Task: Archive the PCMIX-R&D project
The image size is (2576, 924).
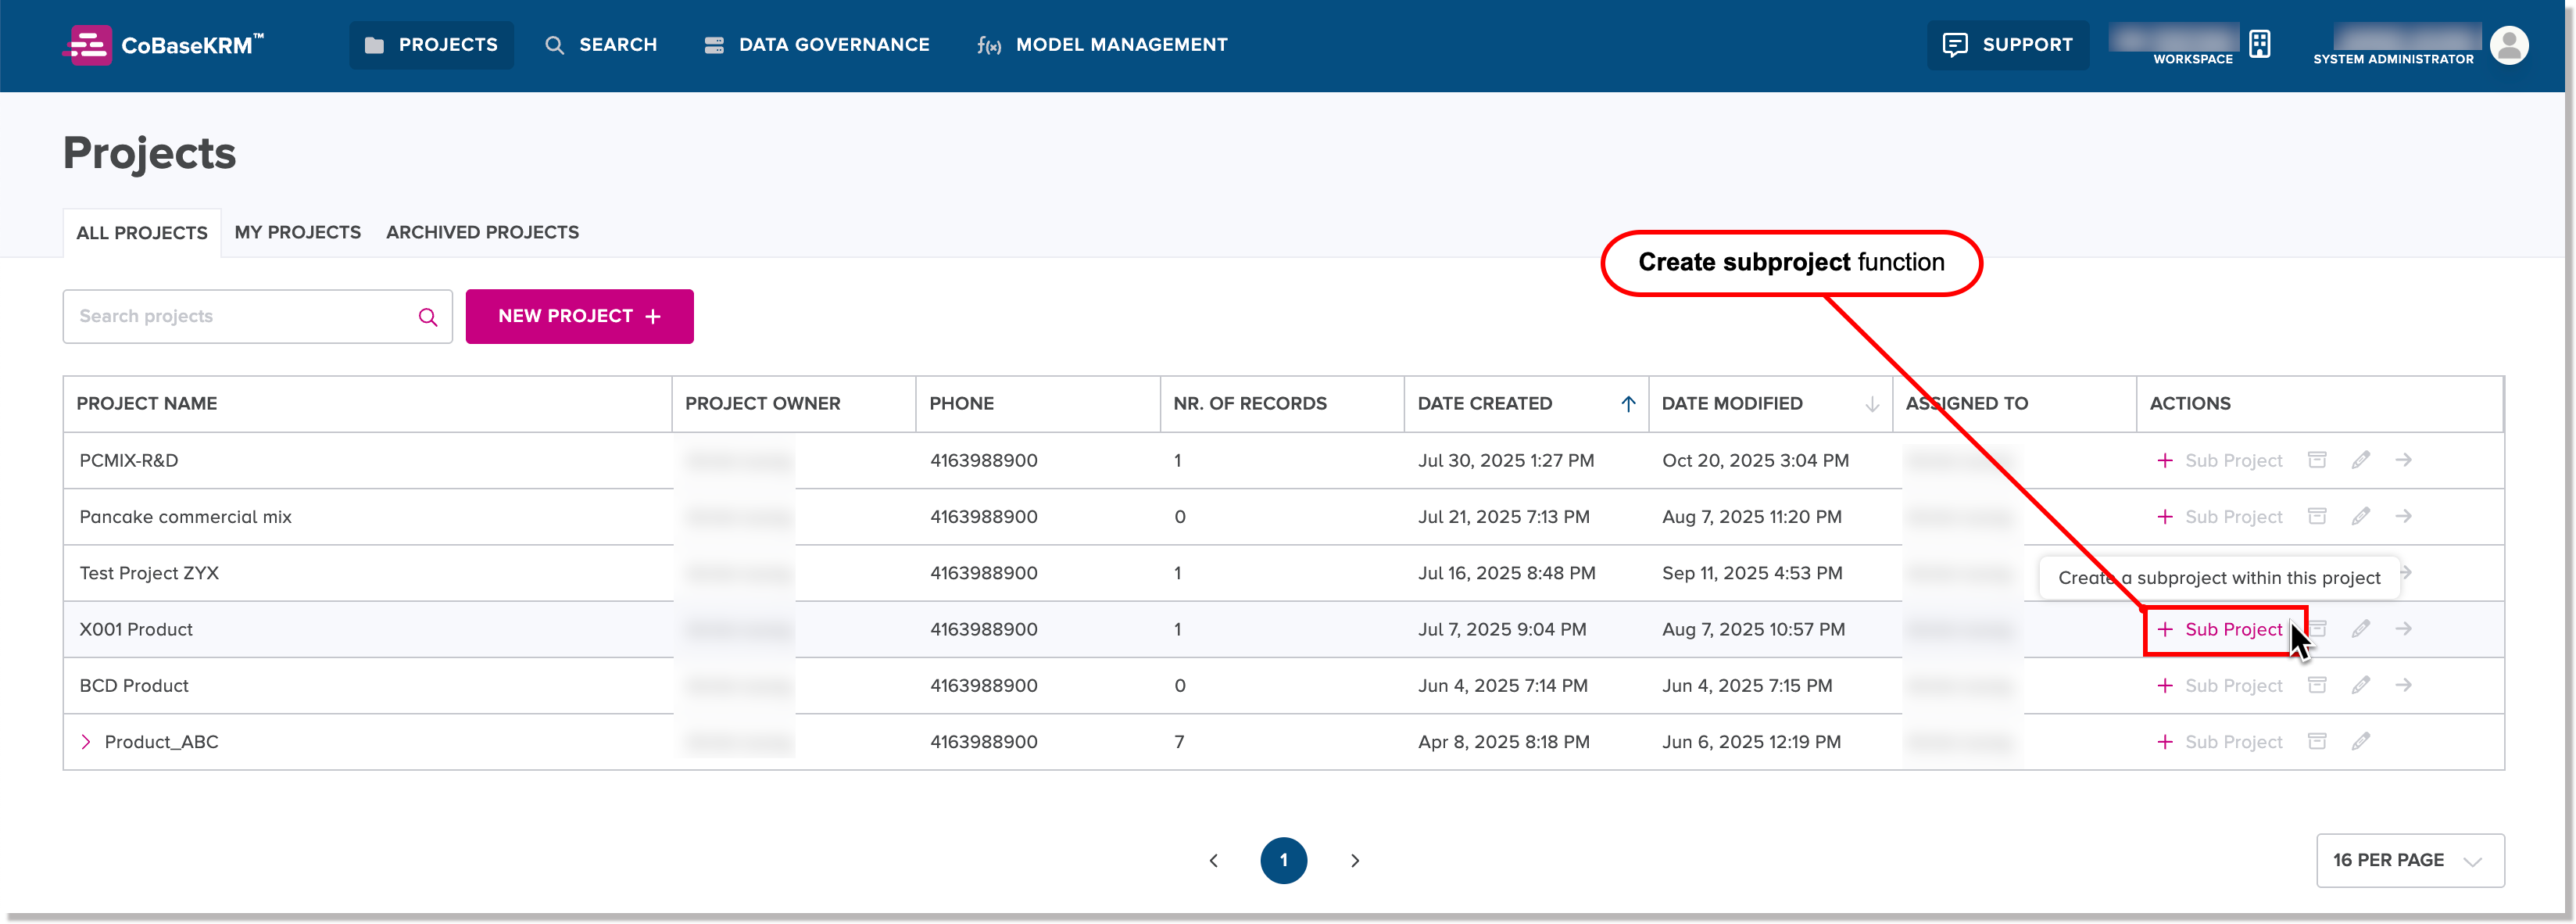Action: click(x=2317, y=460)
